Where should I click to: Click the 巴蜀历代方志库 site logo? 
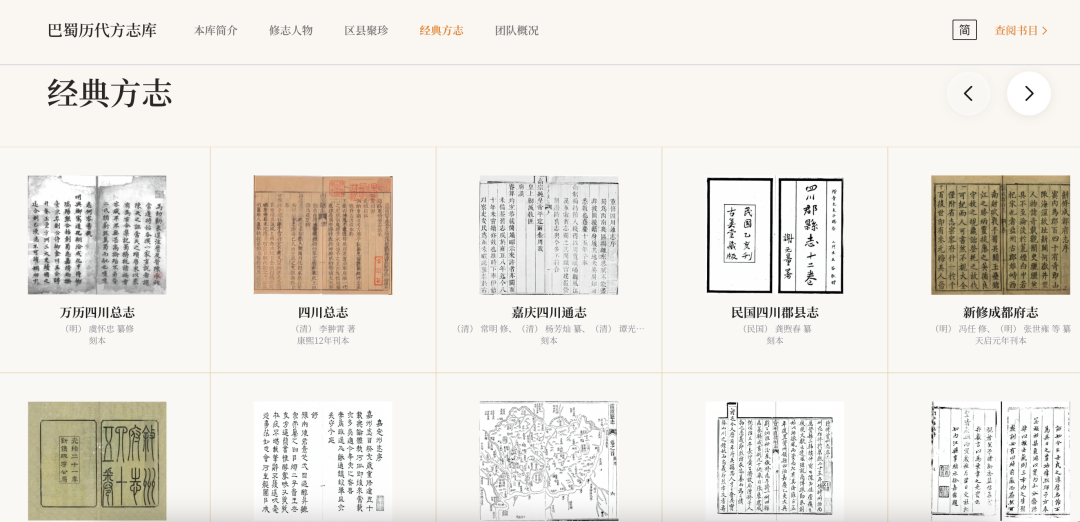pyautogui.click(x=102, y=30)
